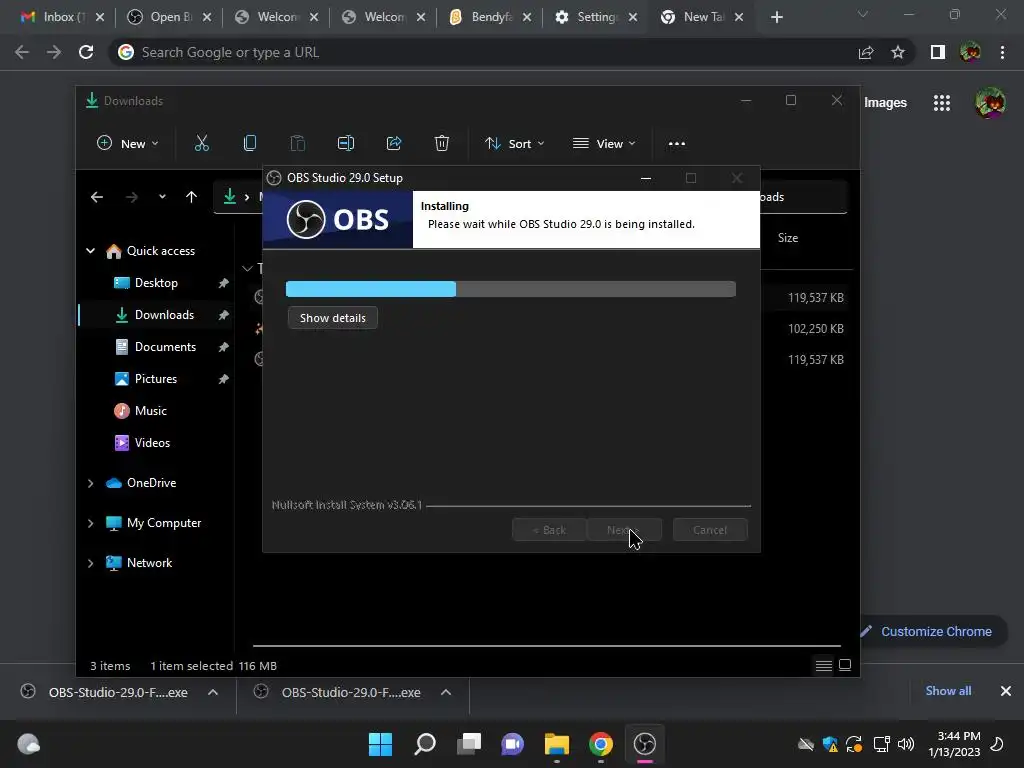The image size is (1024, 768).
Task: Expand the My Computer tree node
Action: 91,523
